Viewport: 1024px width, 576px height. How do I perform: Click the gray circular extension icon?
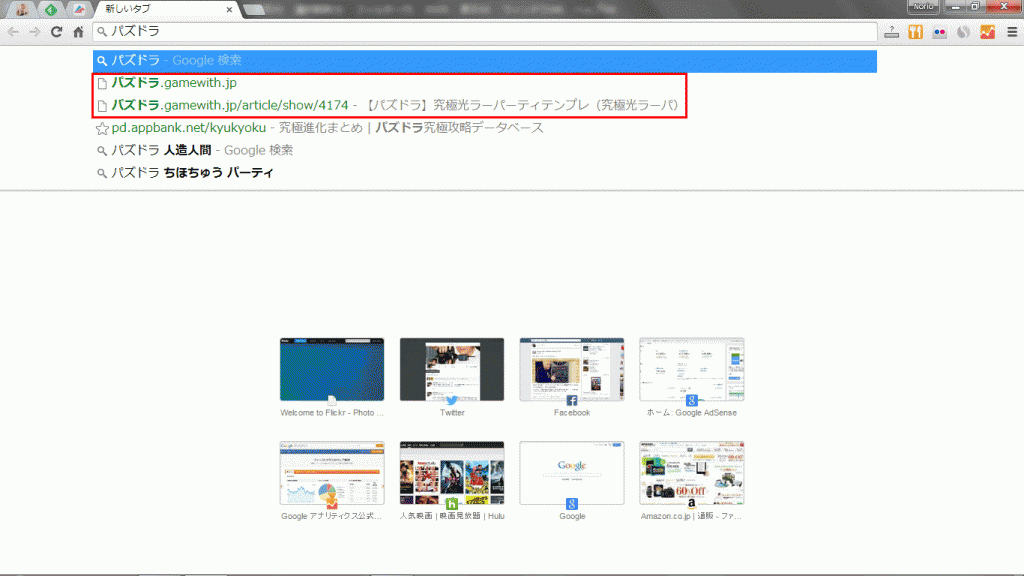pos(963,32)
